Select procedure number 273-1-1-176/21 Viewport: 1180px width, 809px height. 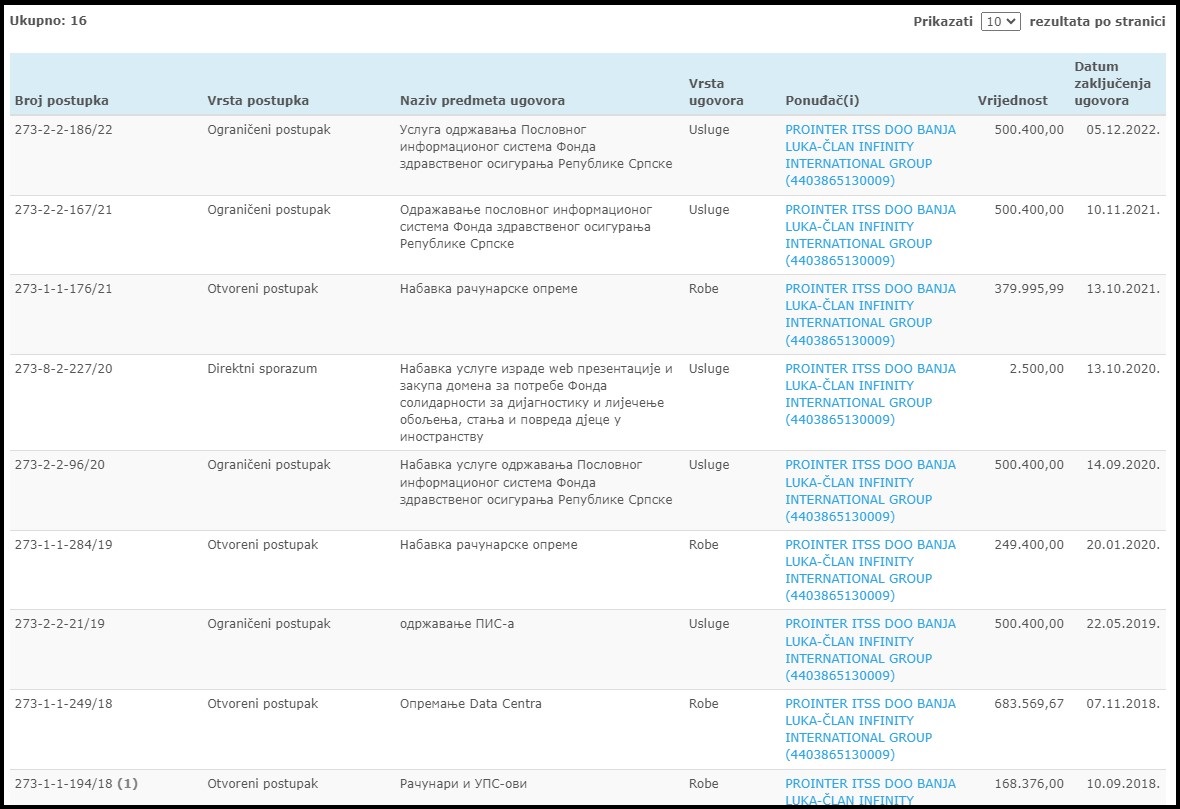tap(63, 288)
